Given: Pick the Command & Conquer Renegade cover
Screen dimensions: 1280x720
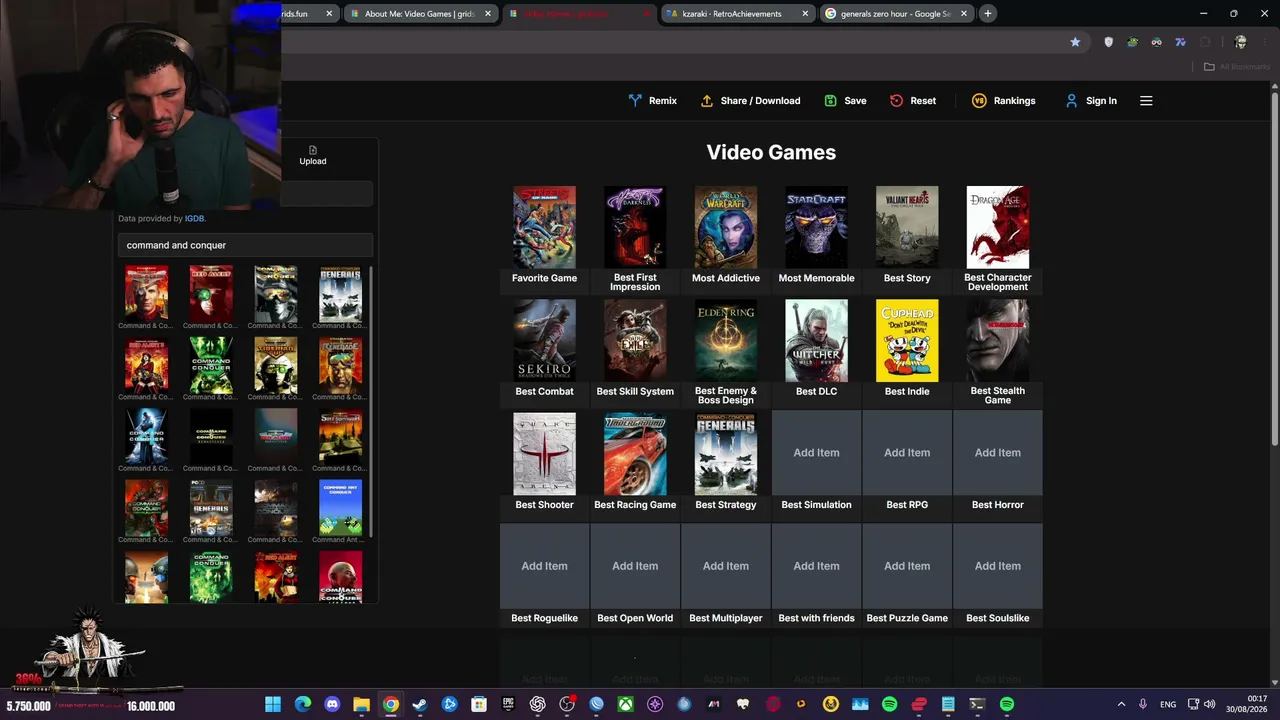Looking at the screenshot, I should pyautogui.click(x=340, y=364).
